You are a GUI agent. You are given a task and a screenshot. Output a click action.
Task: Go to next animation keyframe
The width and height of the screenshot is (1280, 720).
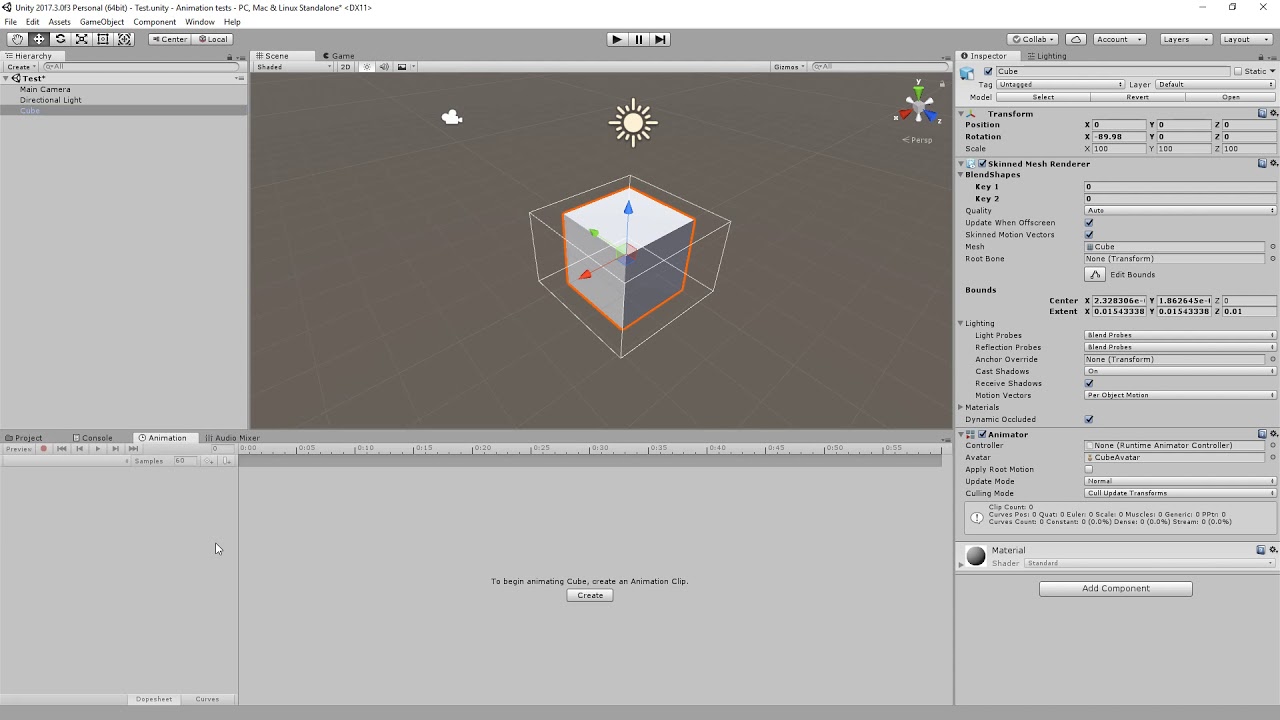coord(115,449)
